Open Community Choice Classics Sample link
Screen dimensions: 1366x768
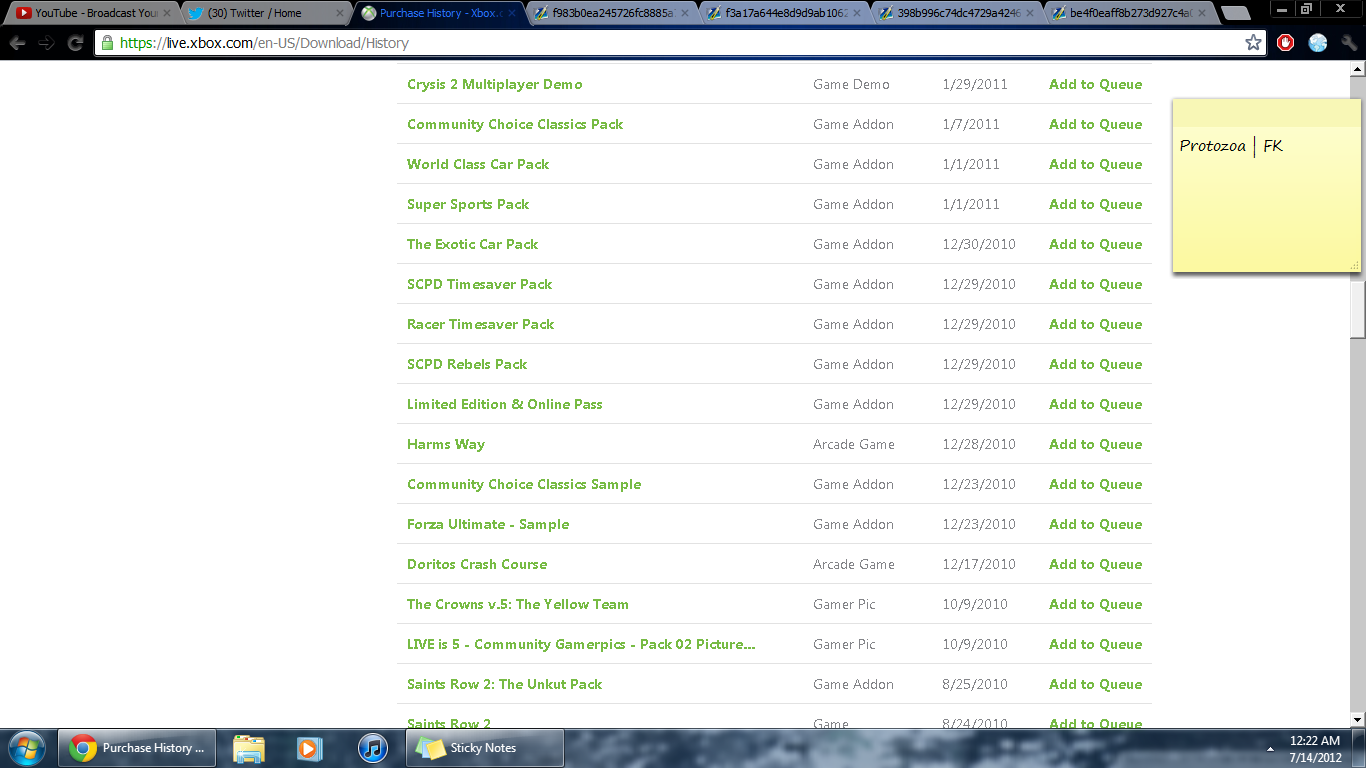pyautogui.click(x=524, y=484)
